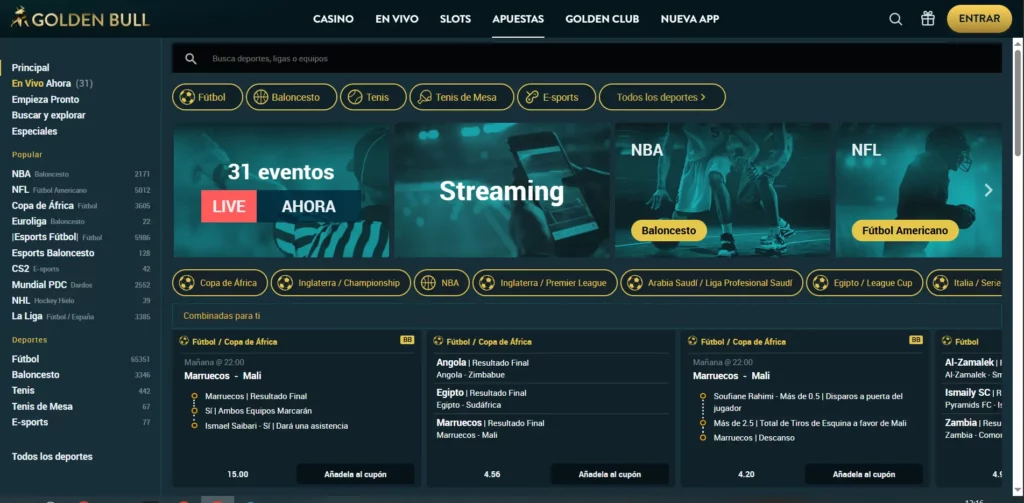The width and height of the screenshot is (1024, 503).
Task: Select the Tenis sport chip
Action: coord(373,97)
